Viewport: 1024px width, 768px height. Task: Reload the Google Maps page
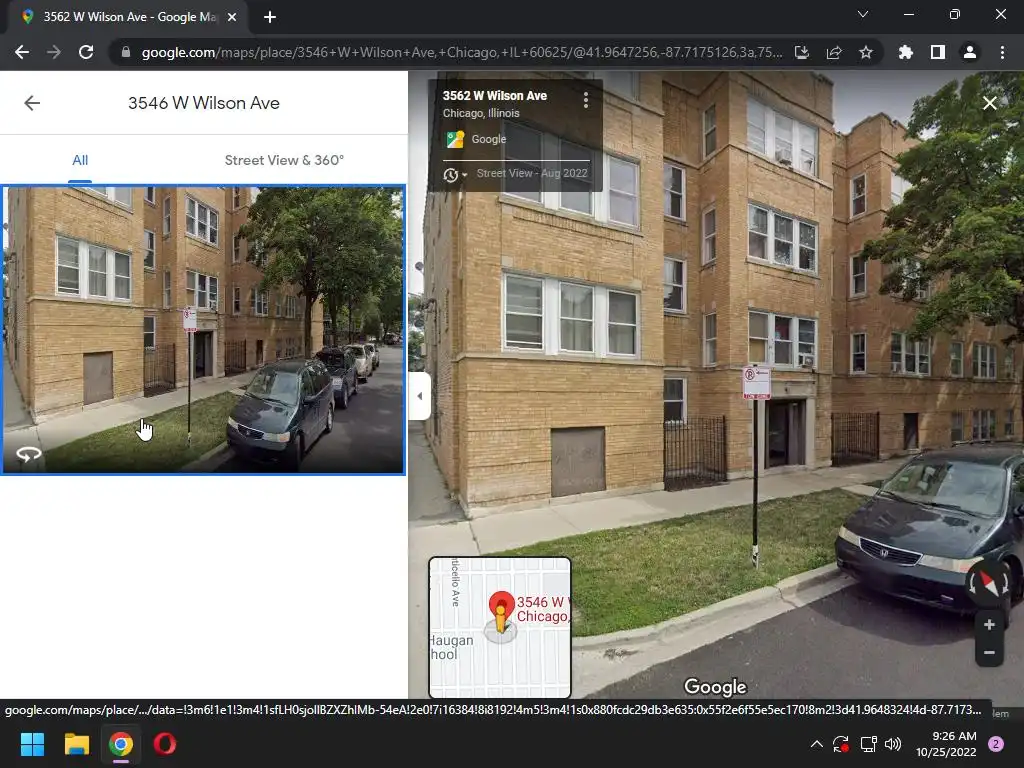[86, 52]
